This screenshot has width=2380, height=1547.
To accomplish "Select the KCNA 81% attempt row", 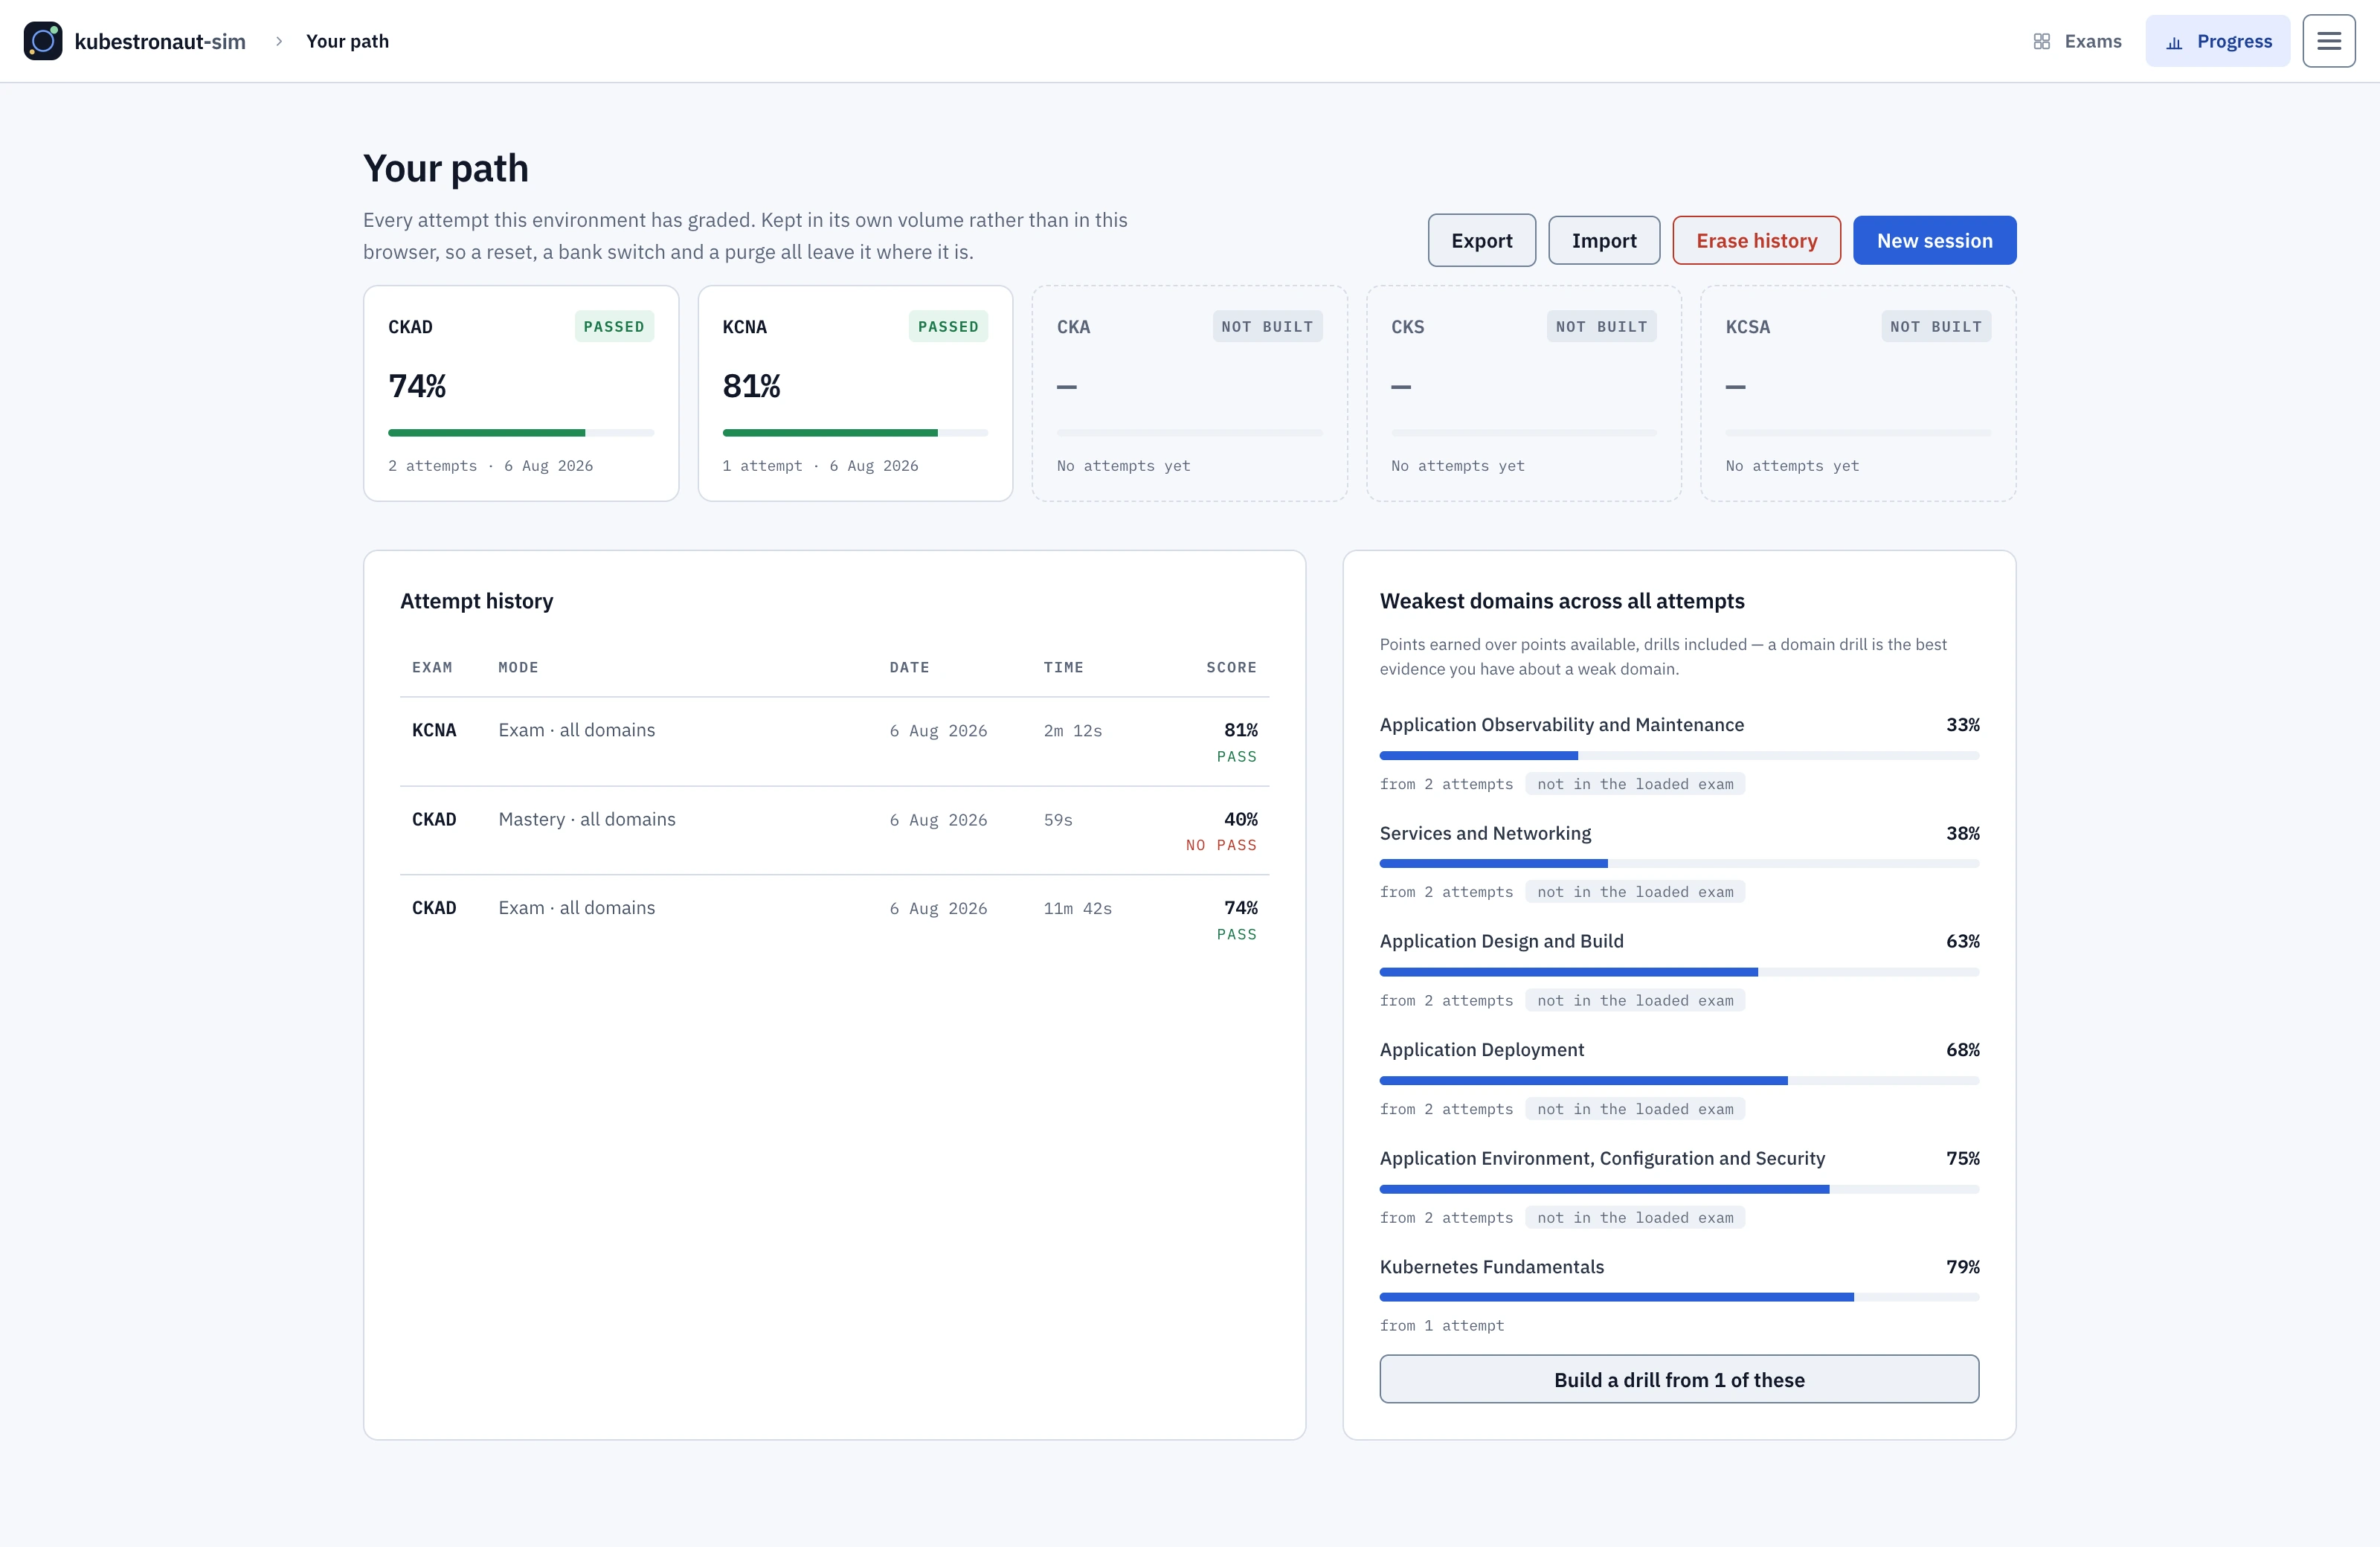I will (x=834, y=742).
